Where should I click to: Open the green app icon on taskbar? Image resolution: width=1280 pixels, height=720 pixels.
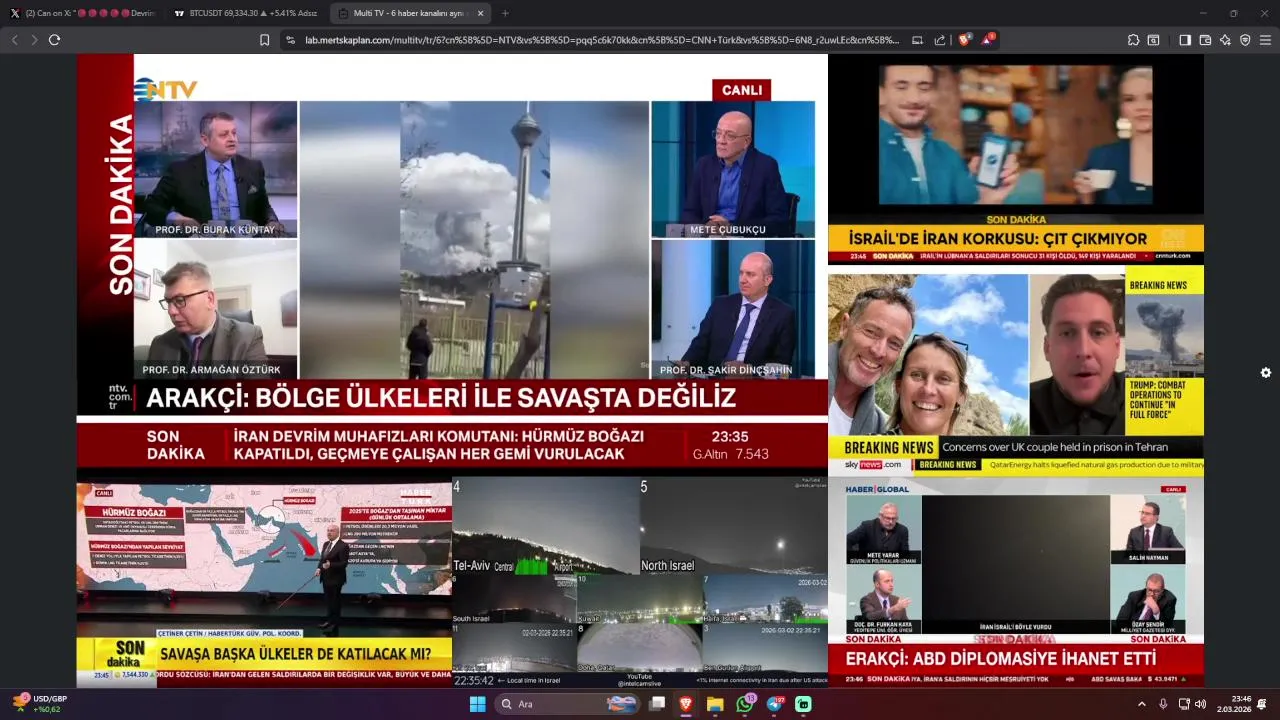(x=803, y=704)
